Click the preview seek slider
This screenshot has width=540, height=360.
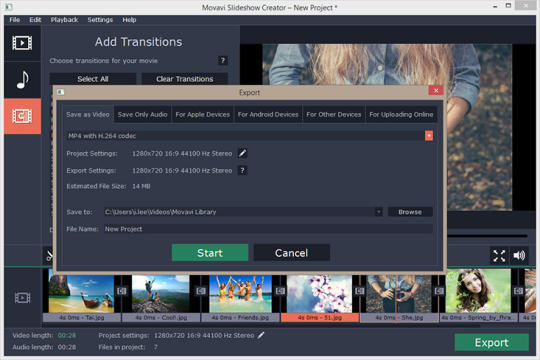487,236
